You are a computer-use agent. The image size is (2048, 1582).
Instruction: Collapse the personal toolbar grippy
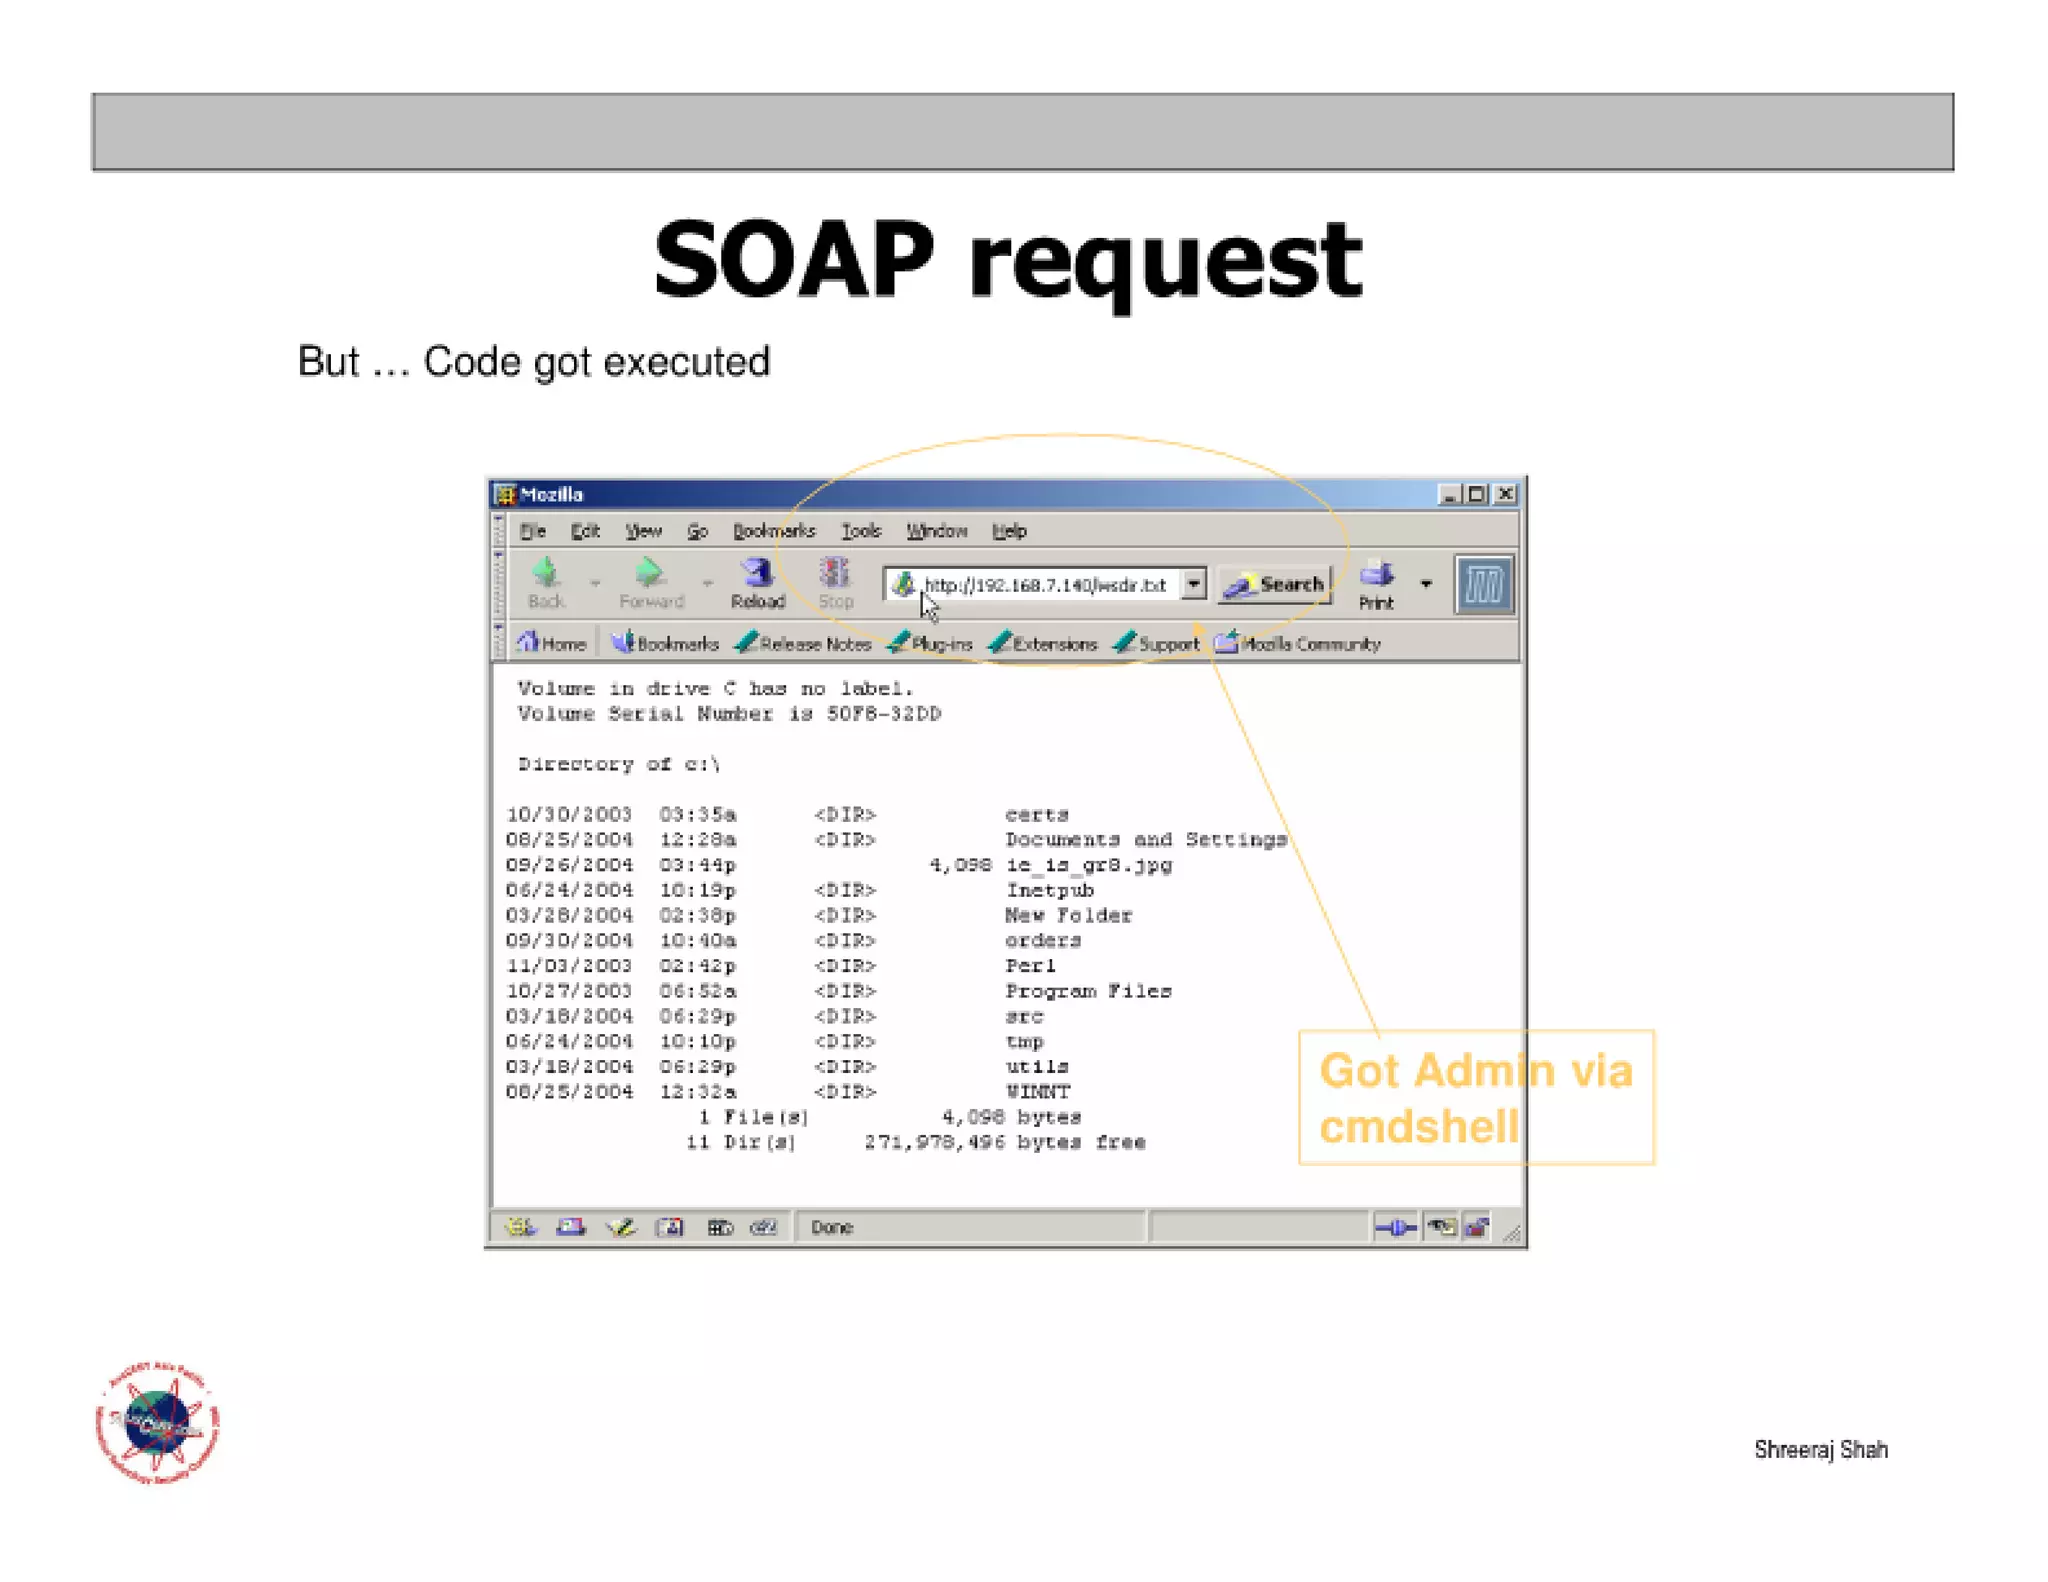pyautogui.click(x=498, y=641)
